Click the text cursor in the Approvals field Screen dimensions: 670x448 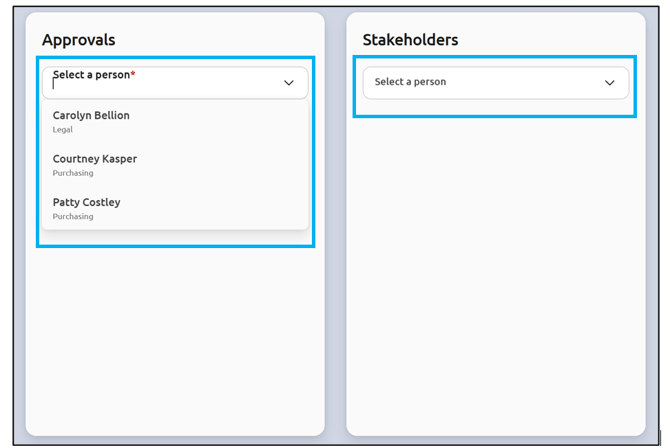tap(54, 86)
